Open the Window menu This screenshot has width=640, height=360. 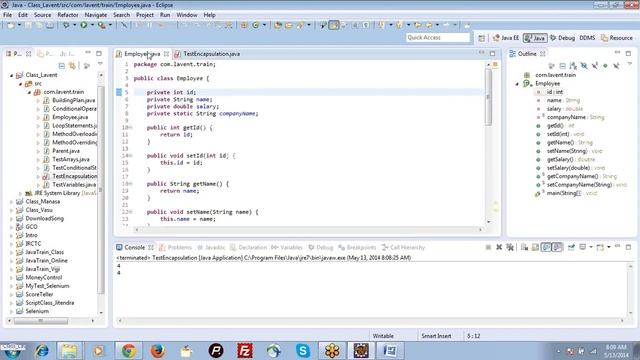tap(187, 15)
